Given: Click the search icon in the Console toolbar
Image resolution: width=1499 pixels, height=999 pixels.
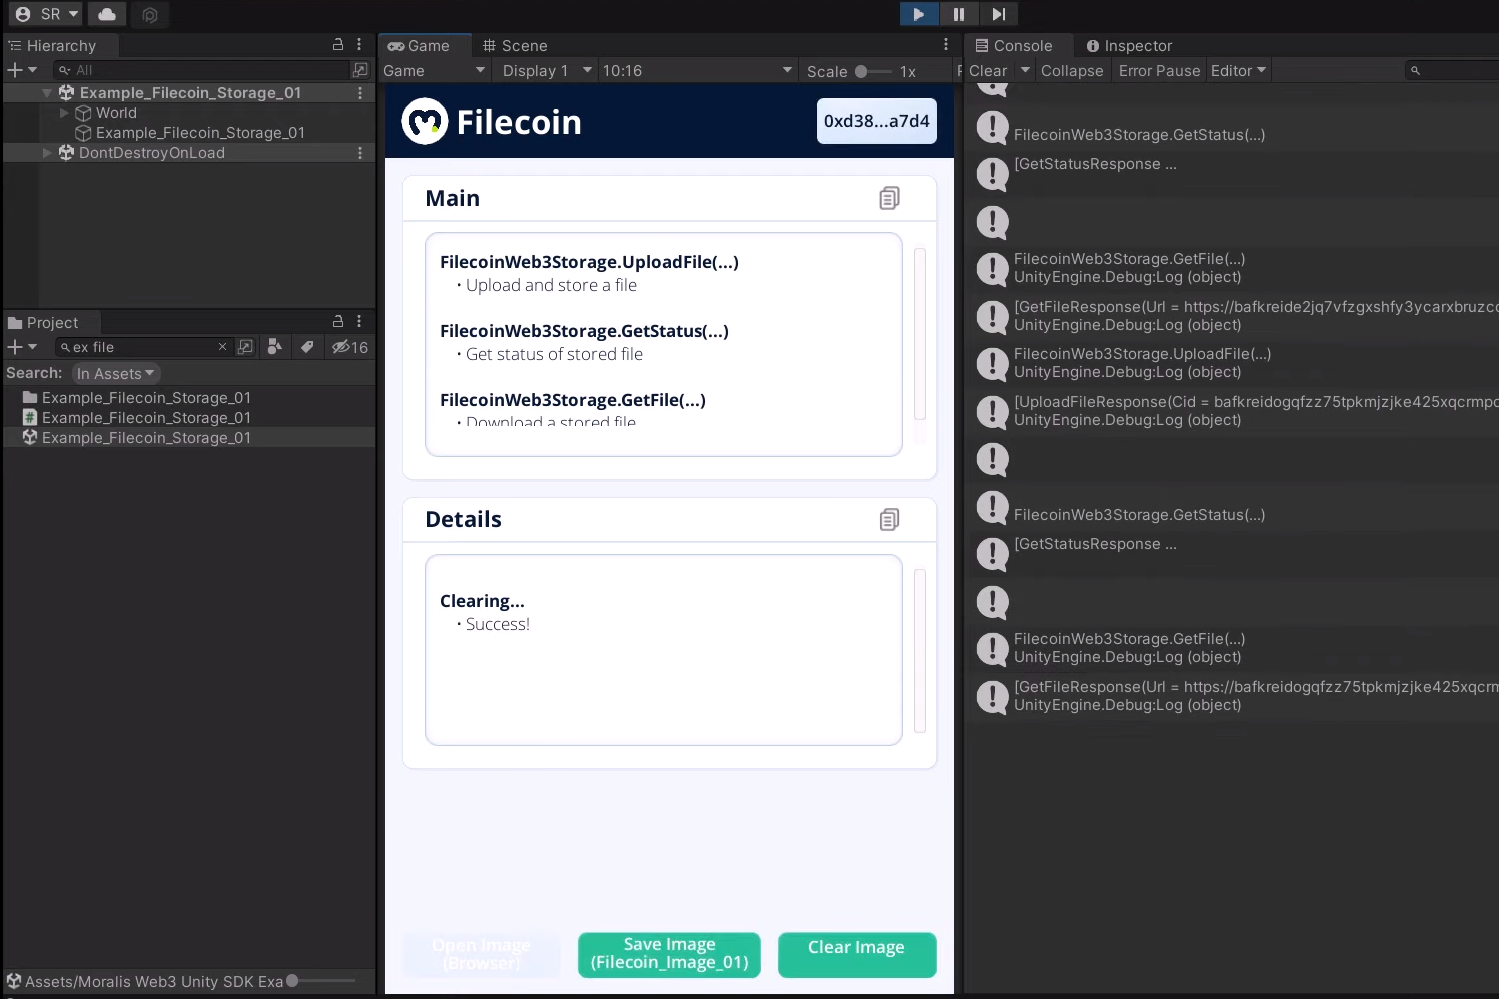Looking at the screenshot, I should [x=1415, y=70].
